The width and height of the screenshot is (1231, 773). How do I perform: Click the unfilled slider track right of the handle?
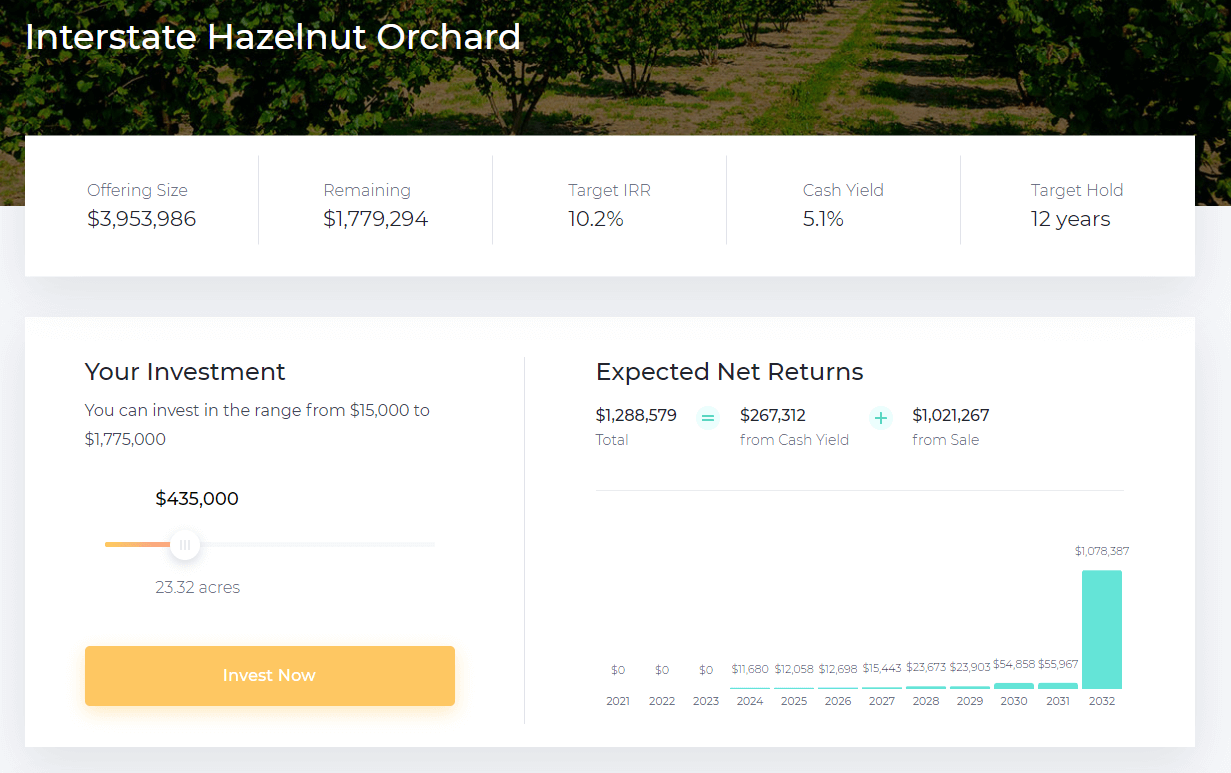click(318, 544)
